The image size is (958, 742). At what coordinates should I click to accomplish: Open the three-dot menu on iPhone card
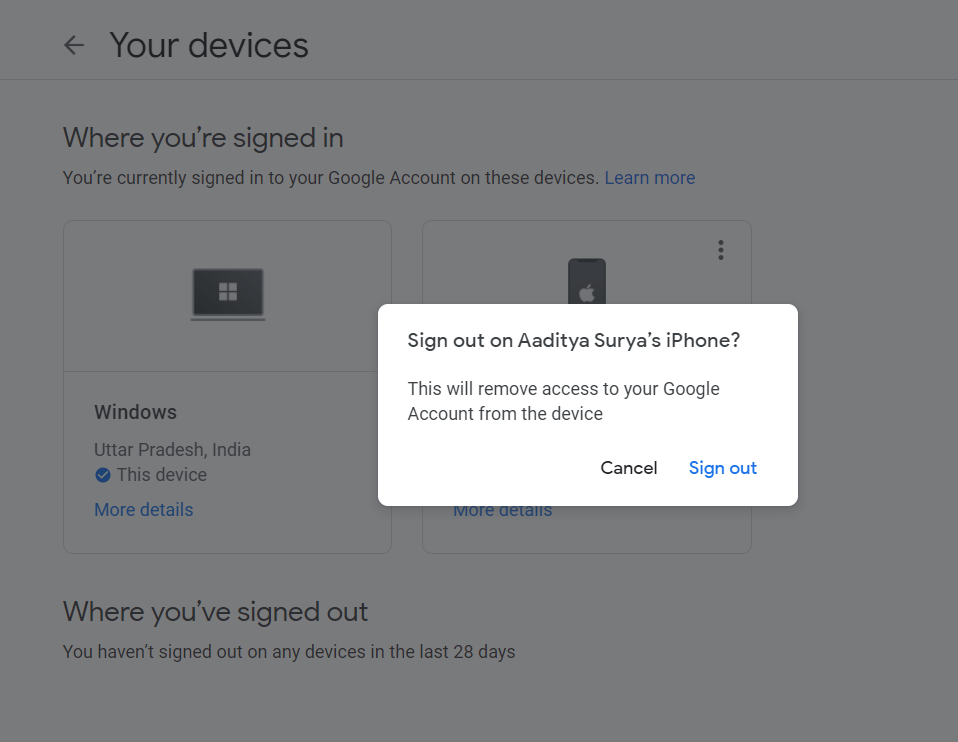[x=721, y=250]
